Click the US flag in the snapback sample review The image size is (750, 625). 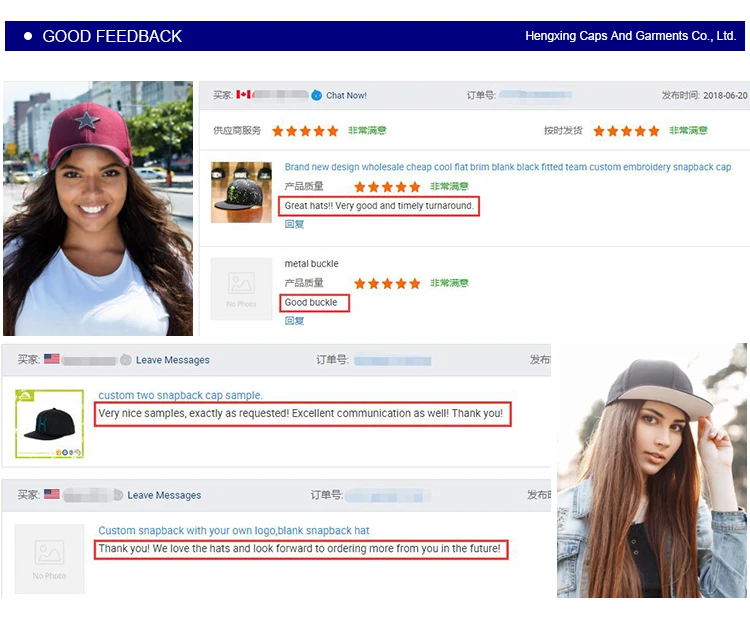click(52, 359)
